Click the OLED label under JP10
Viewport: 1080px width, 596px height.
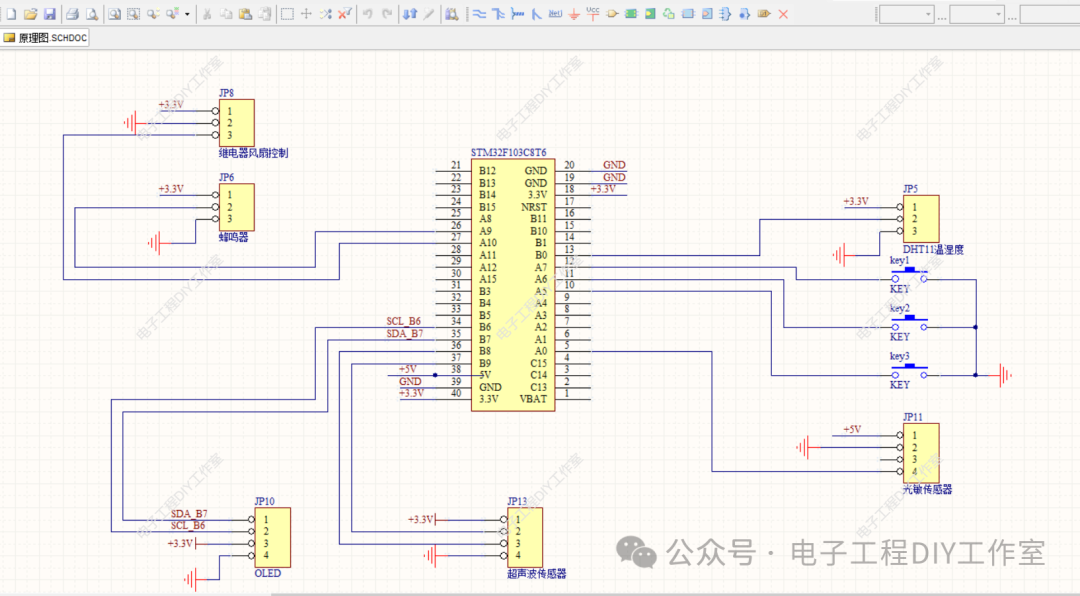(267, 573)
